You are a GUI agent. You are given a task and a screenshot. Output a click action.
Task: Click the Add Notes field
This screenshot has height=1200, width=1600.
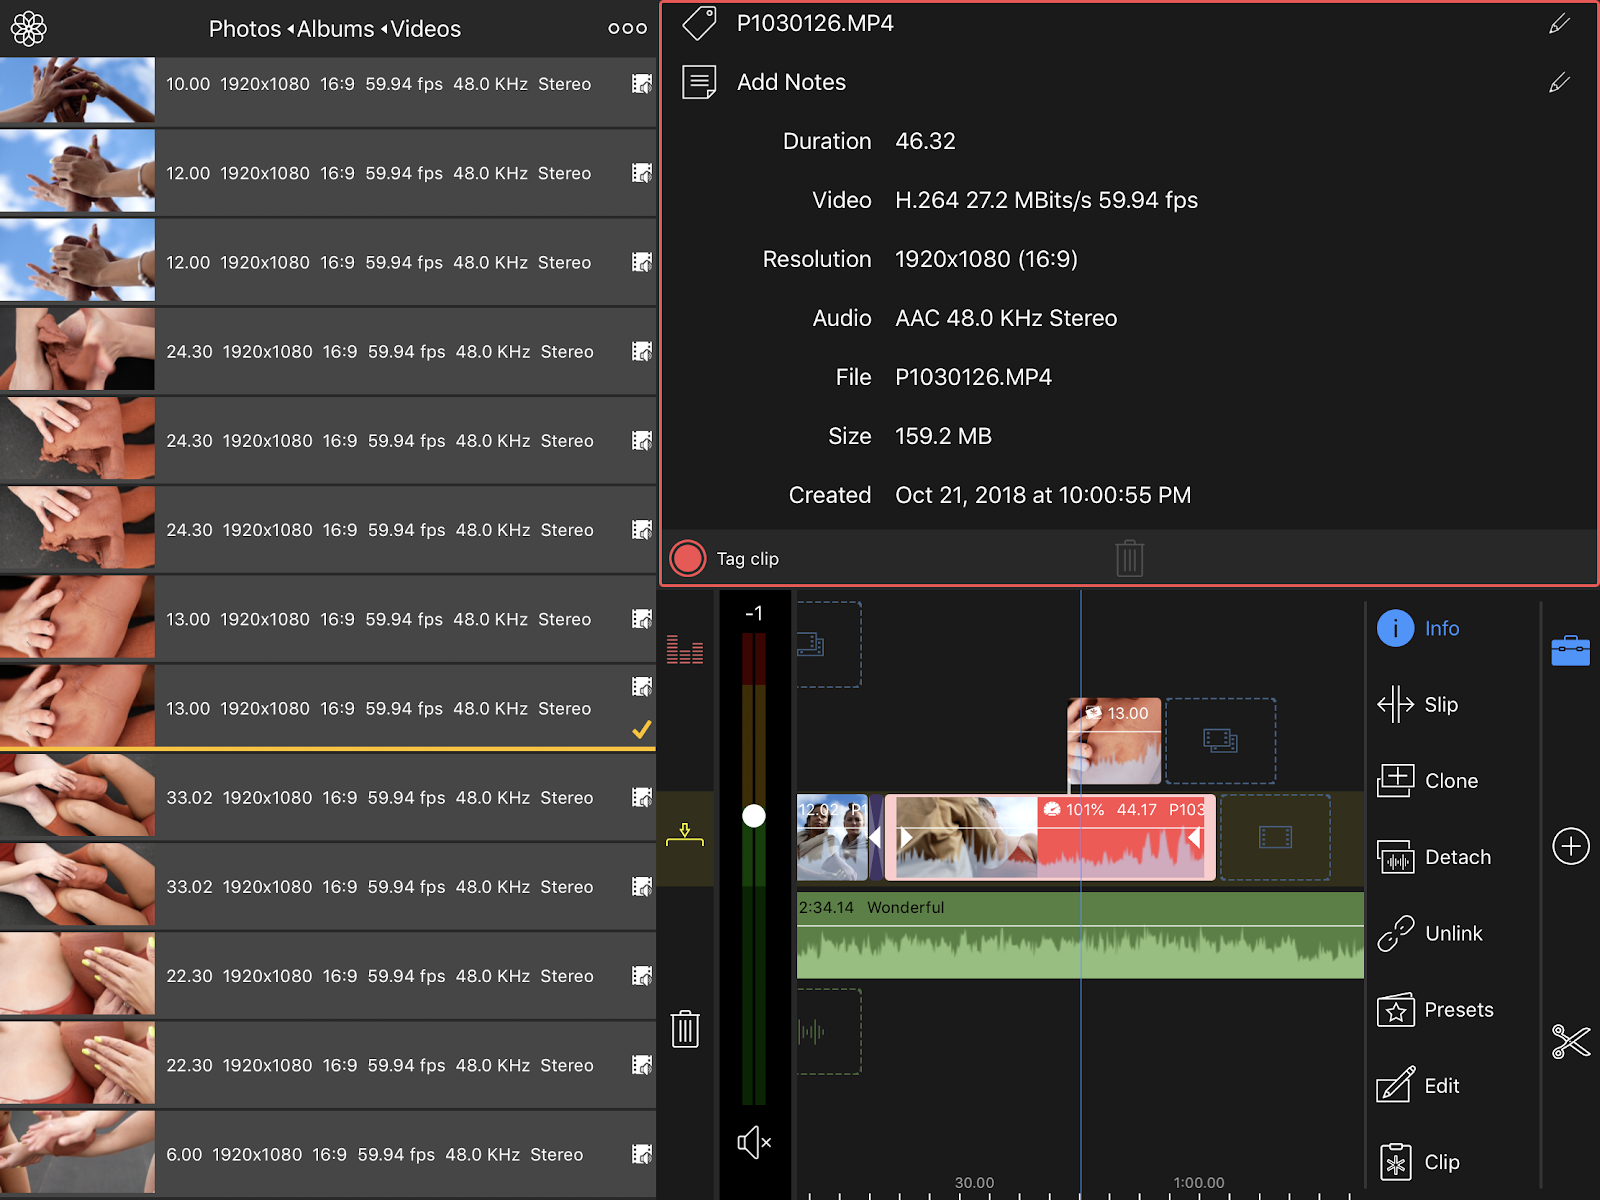click(x=791, y=82)
